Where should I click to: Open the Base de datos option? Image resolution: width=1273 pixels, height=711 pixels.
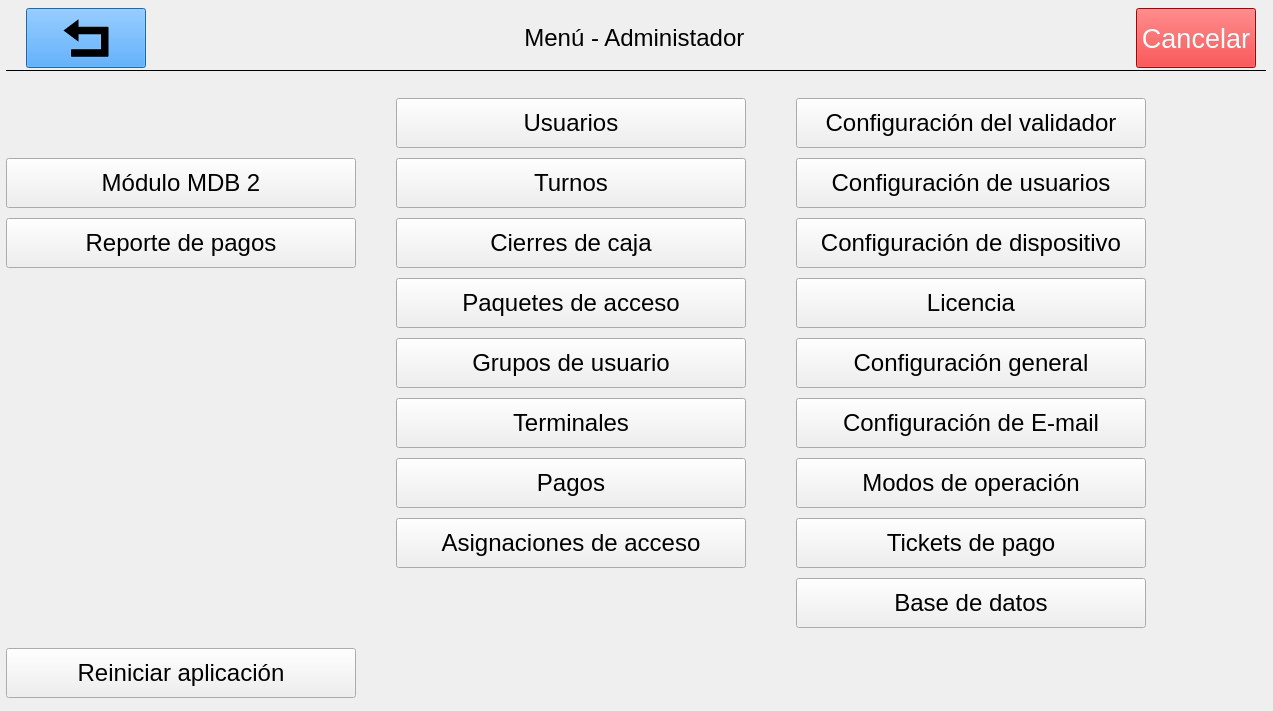[970, 603]
